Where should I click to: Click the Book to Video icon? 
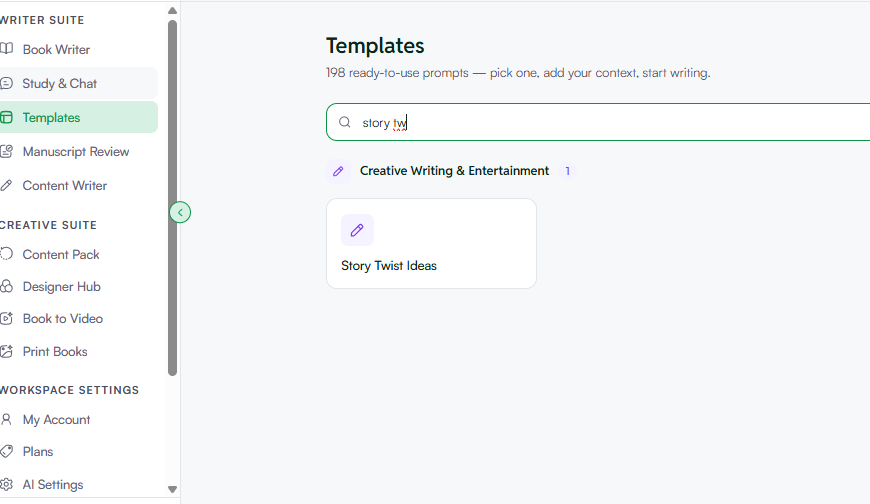6,318
